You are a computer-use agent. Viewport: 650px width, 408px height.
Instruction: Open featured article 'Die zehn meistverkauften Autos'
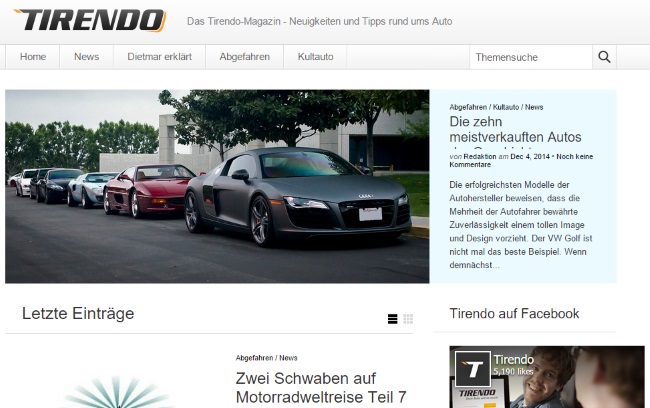[x=515, y=137]
